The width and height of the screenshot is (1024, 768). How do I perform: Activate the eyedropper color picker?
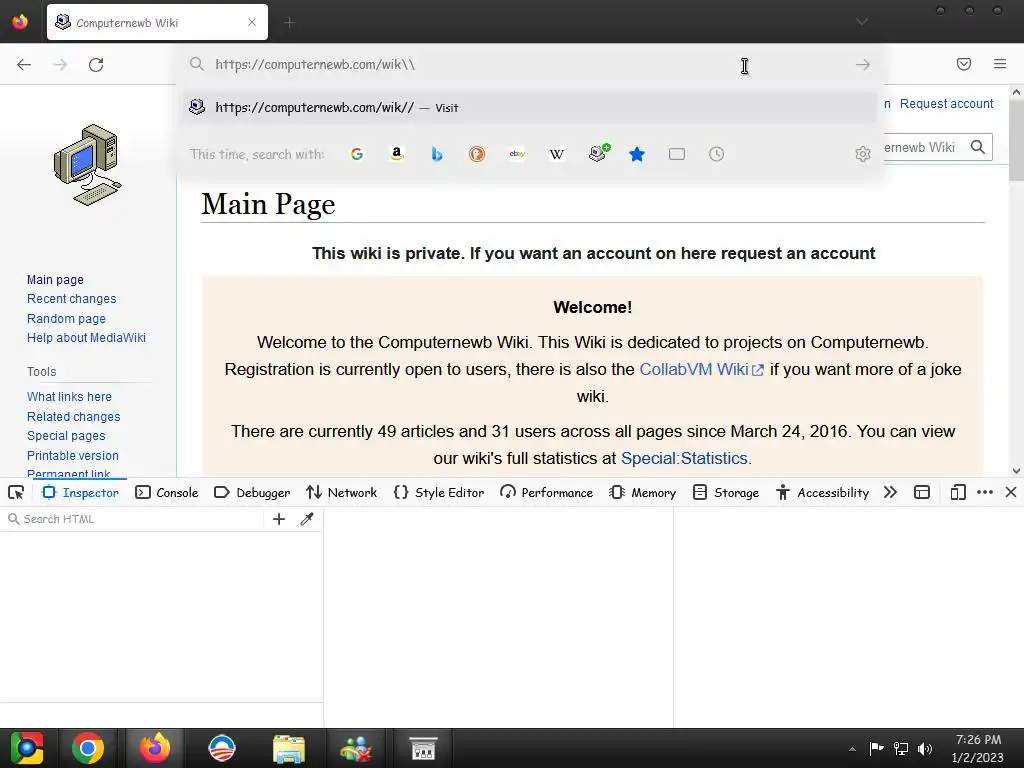[307, 519]
